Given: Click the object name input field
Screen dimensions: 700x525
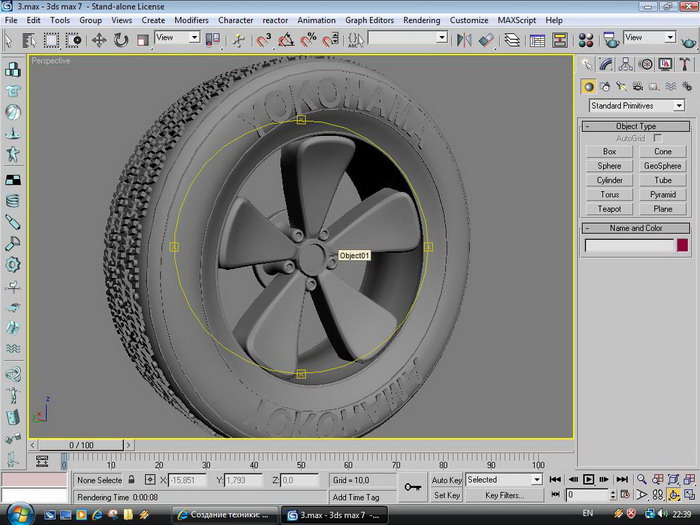Looking at the screenshot, I should (x=629, y=245).
